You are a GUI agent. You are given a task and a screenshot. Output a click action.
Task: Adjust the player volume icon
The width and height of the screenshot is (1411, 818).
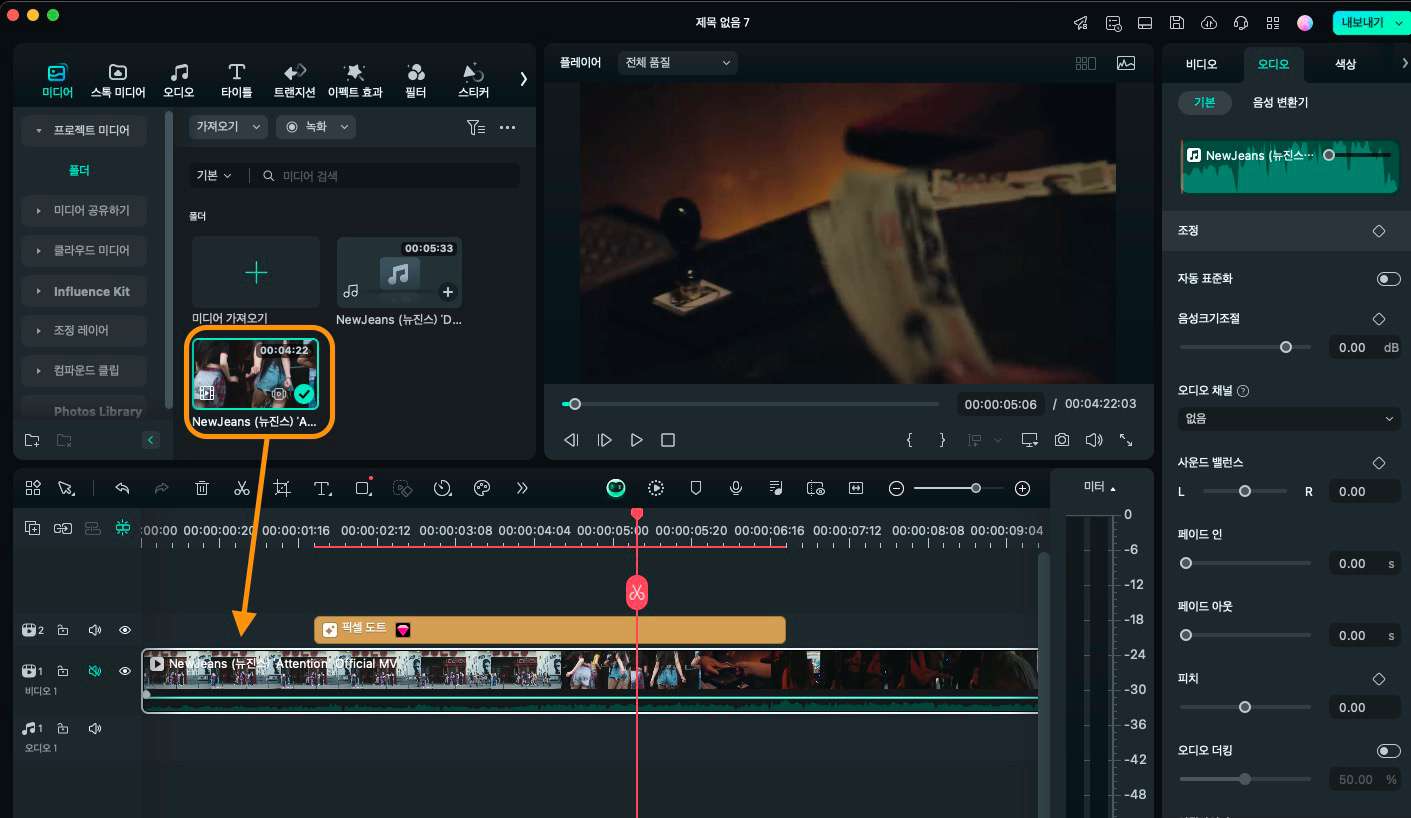[1094, 440]
